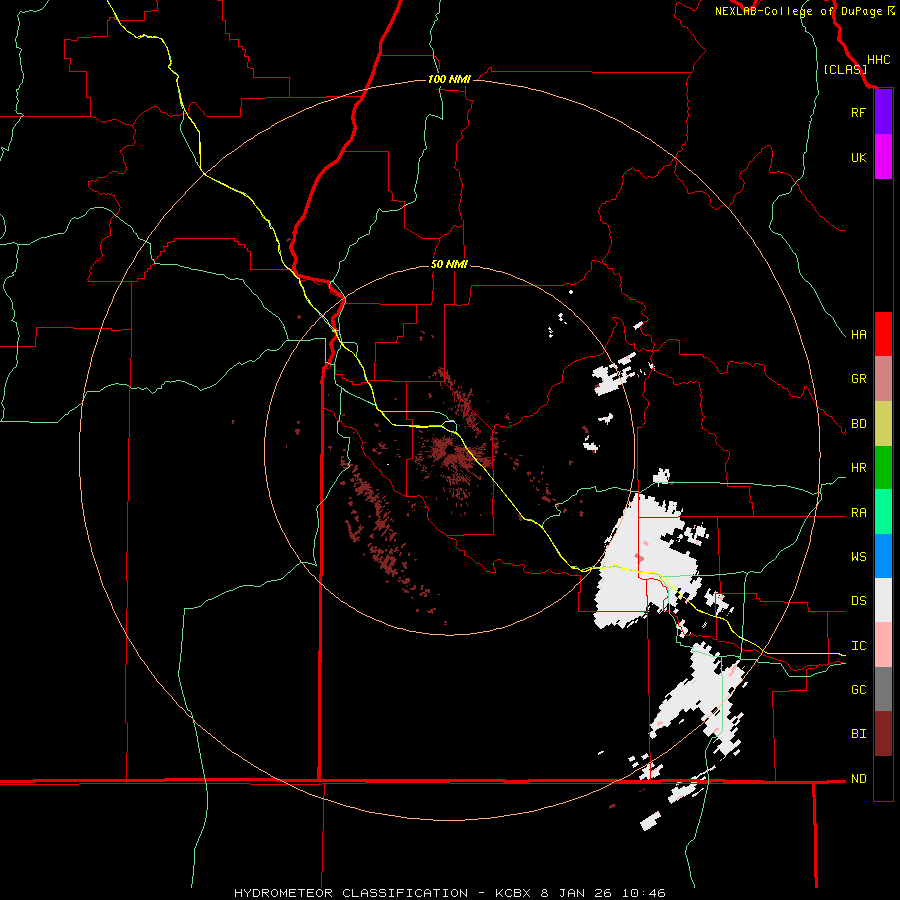Click the BI legend label

pyautogui.click(x=859, y=734)
